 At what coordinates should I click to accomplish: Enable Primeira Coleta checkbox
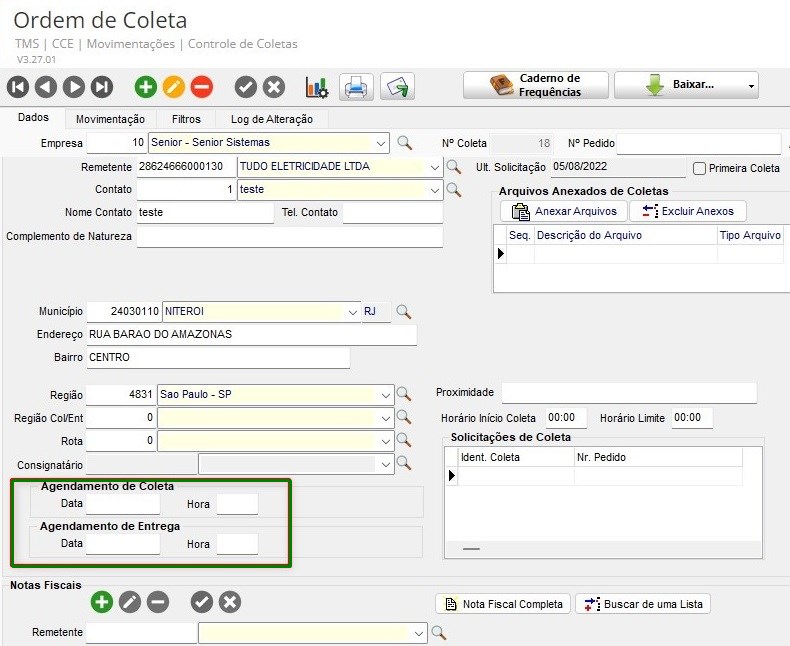tap(699, 168)
